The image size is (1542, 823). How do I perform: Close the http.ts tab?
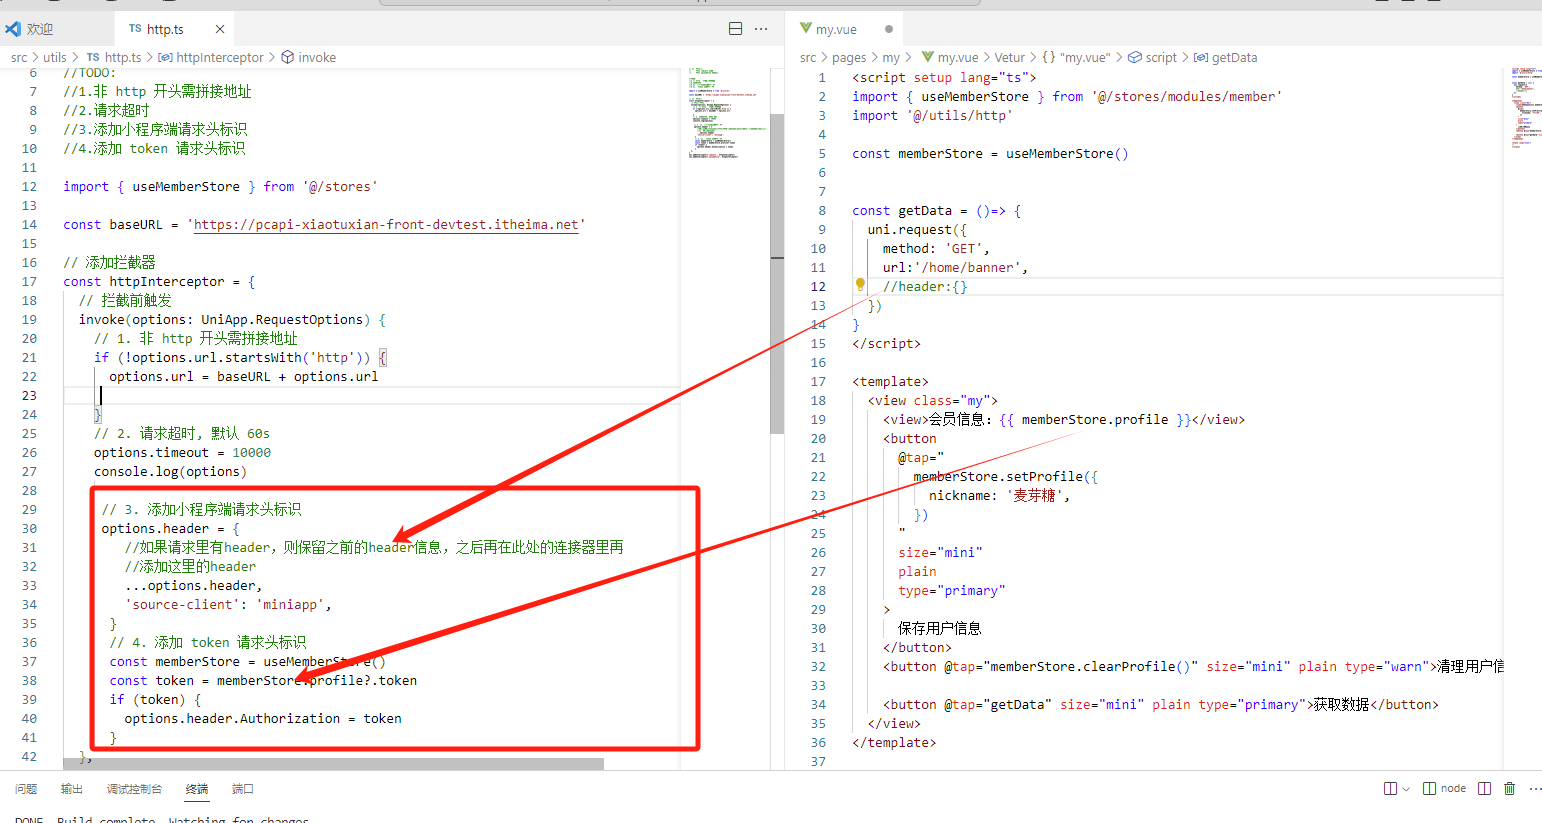220,29
